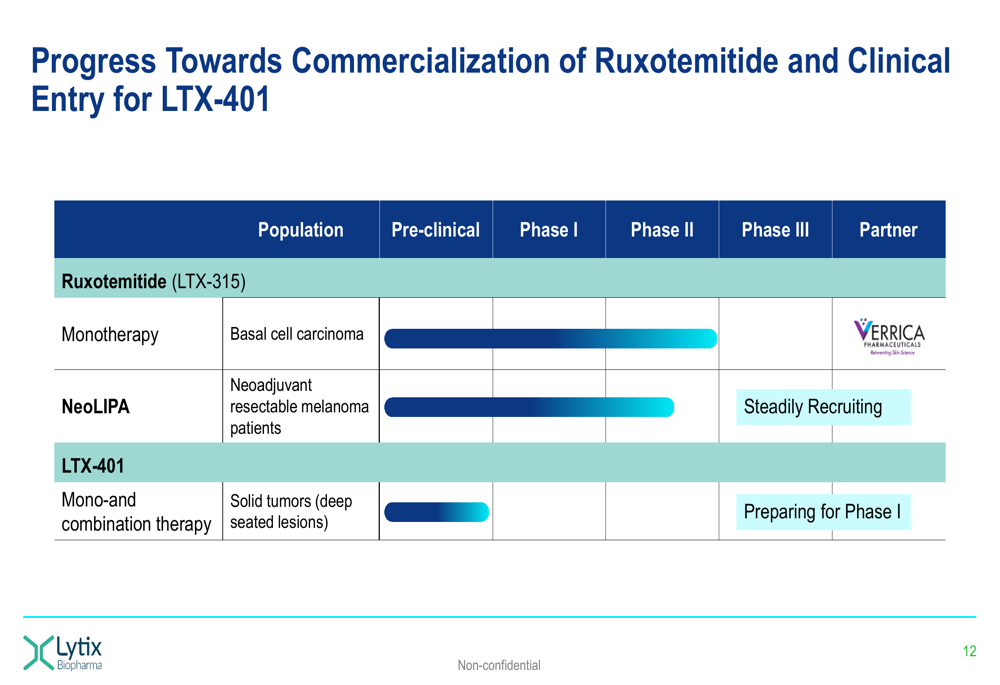Select the Phase II column header
The height and width of the screenshot is (685, 1000).
pos(662,230)
